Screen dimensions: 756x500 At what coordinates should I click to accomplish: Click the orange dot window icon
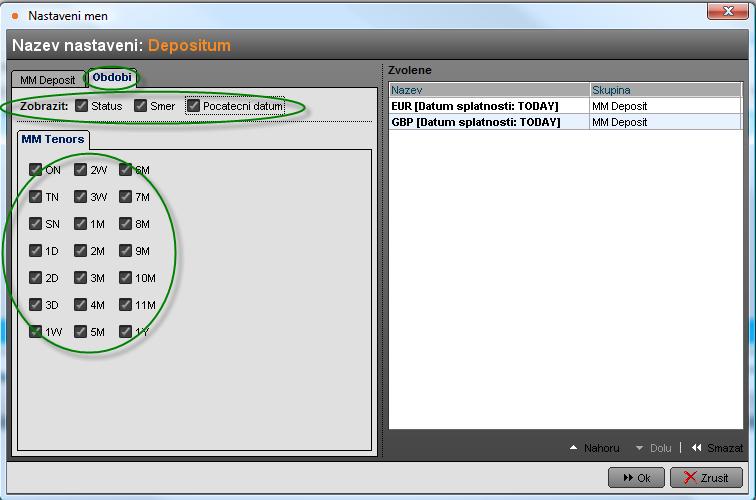(x=15, y=16)
